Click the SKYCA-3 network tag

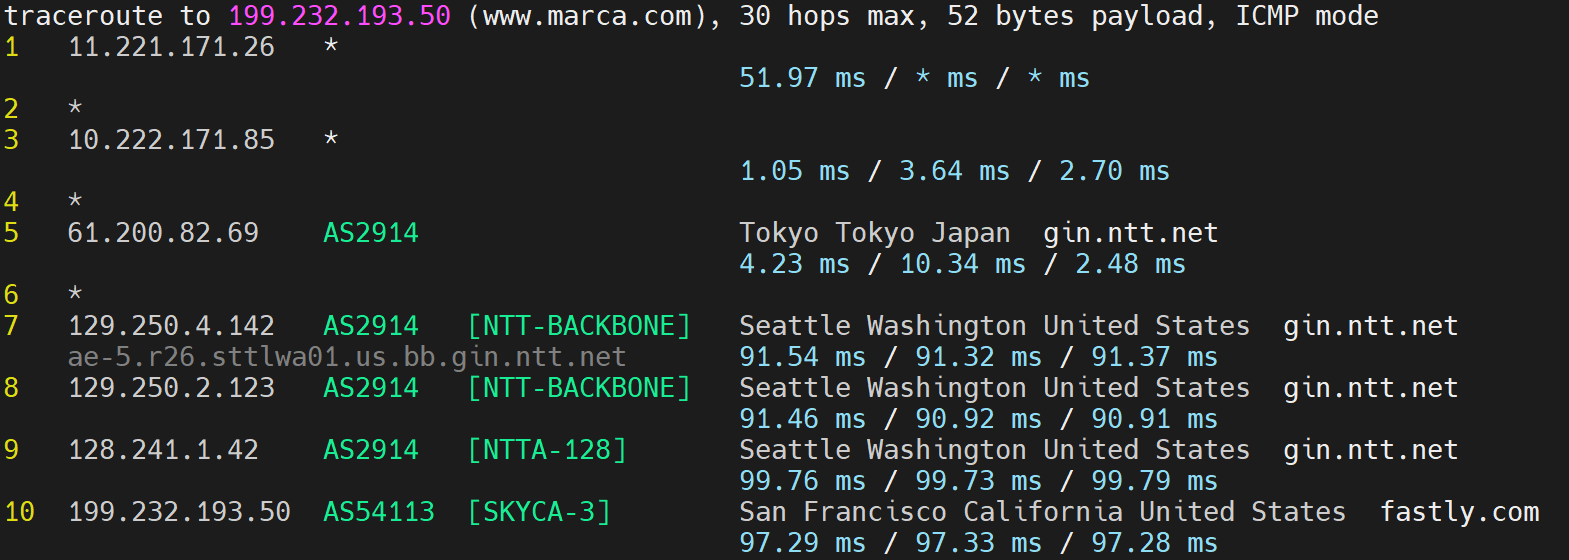point(539,512)
